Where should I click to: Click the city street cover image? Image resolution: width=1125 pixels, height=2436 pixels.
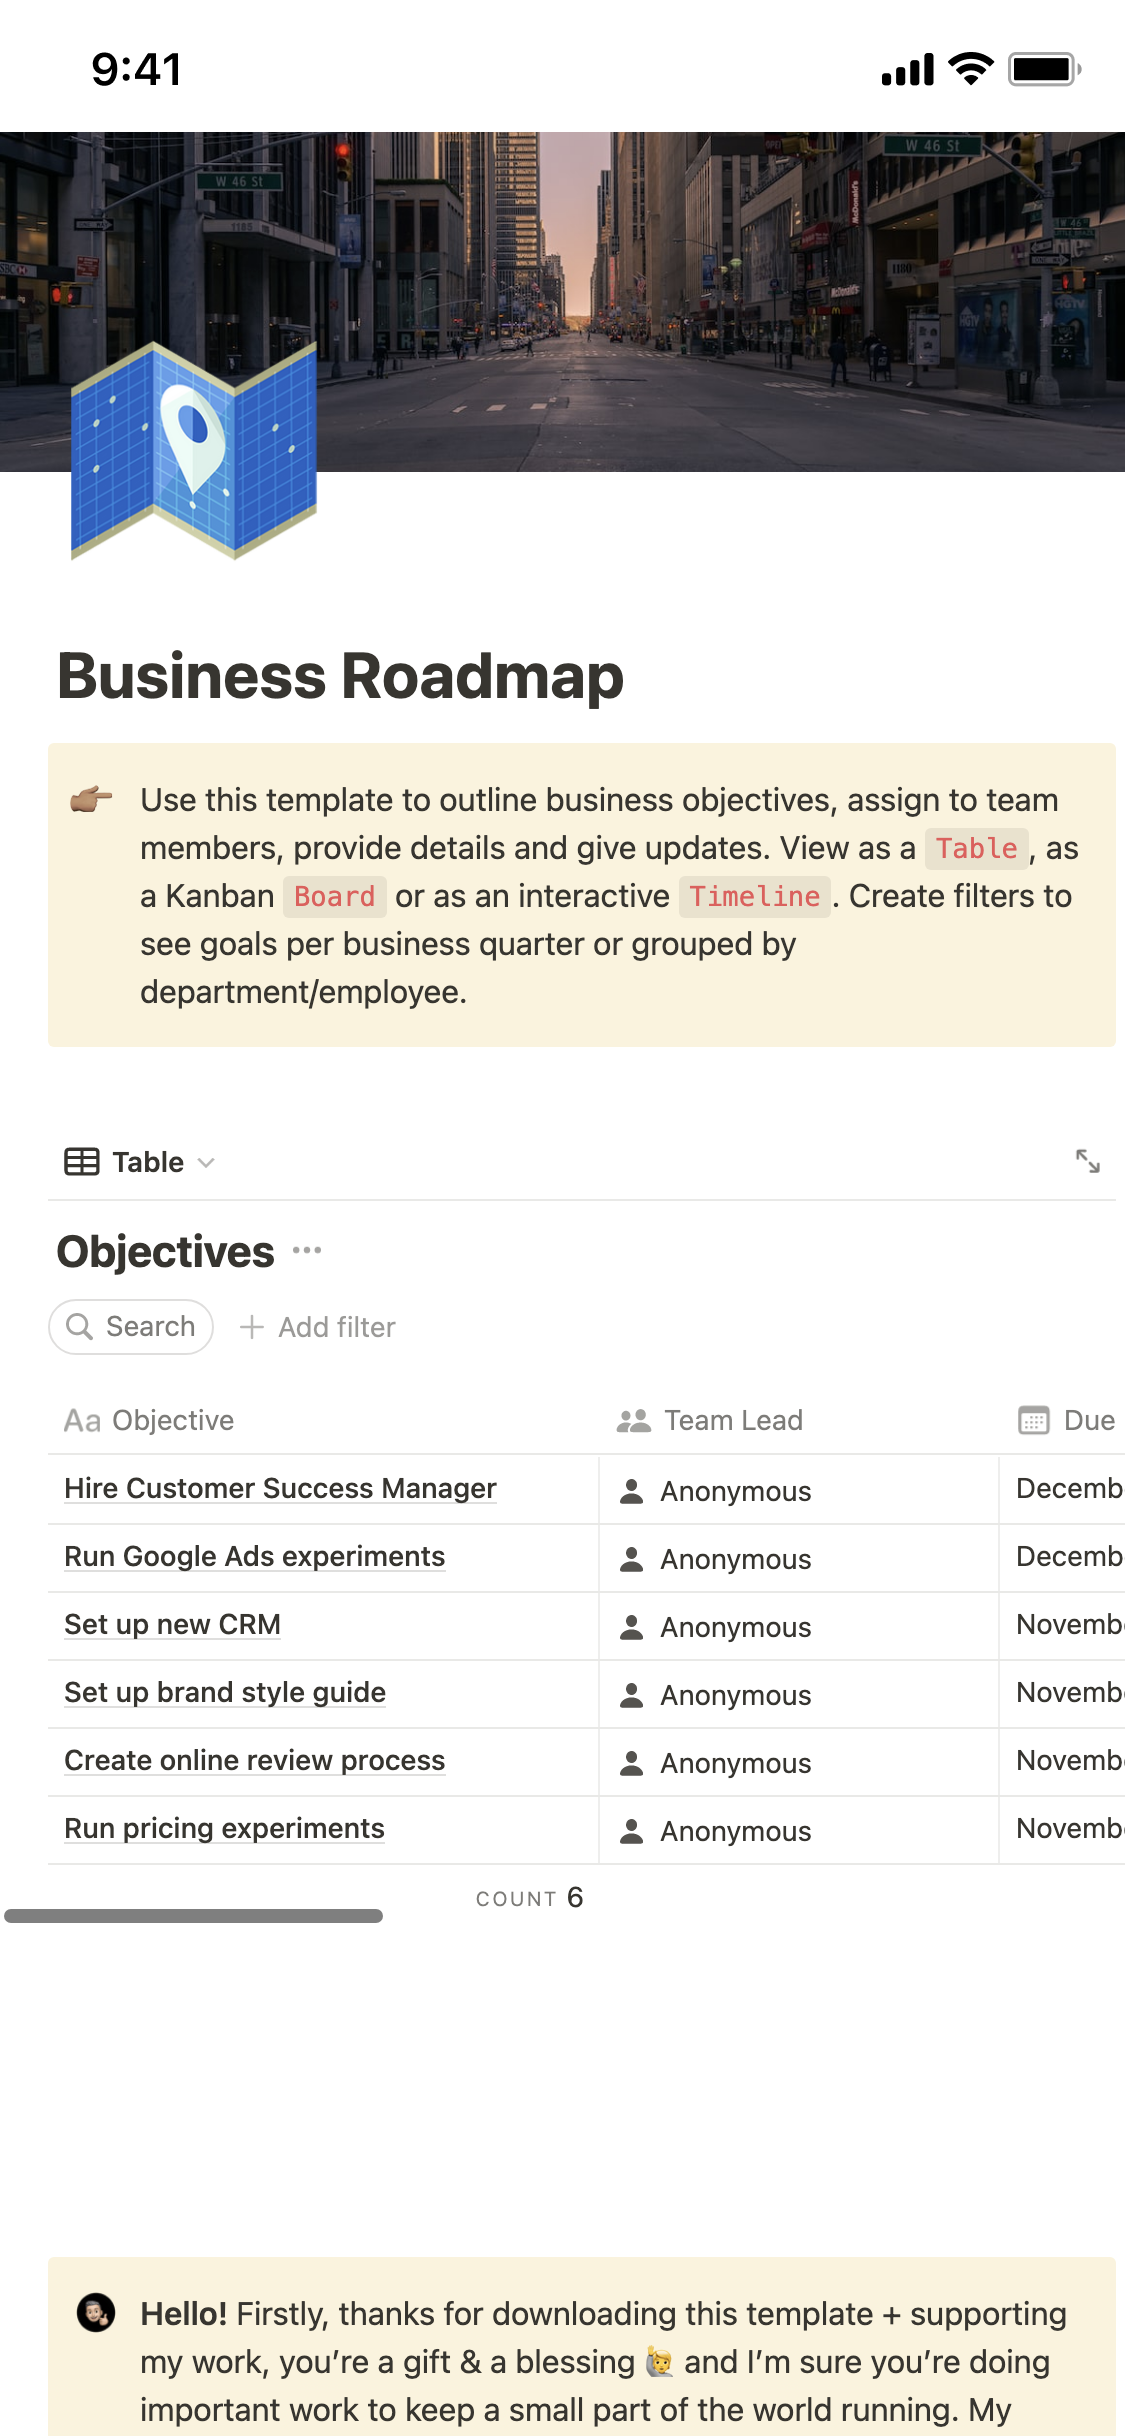pyautogui.click(x=700, y=300)
